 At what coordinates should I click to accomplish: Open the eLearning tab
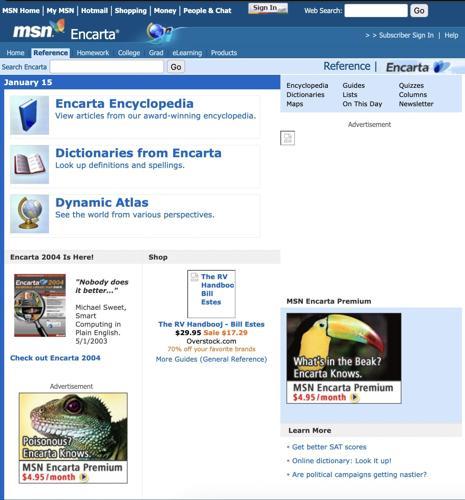187,53
